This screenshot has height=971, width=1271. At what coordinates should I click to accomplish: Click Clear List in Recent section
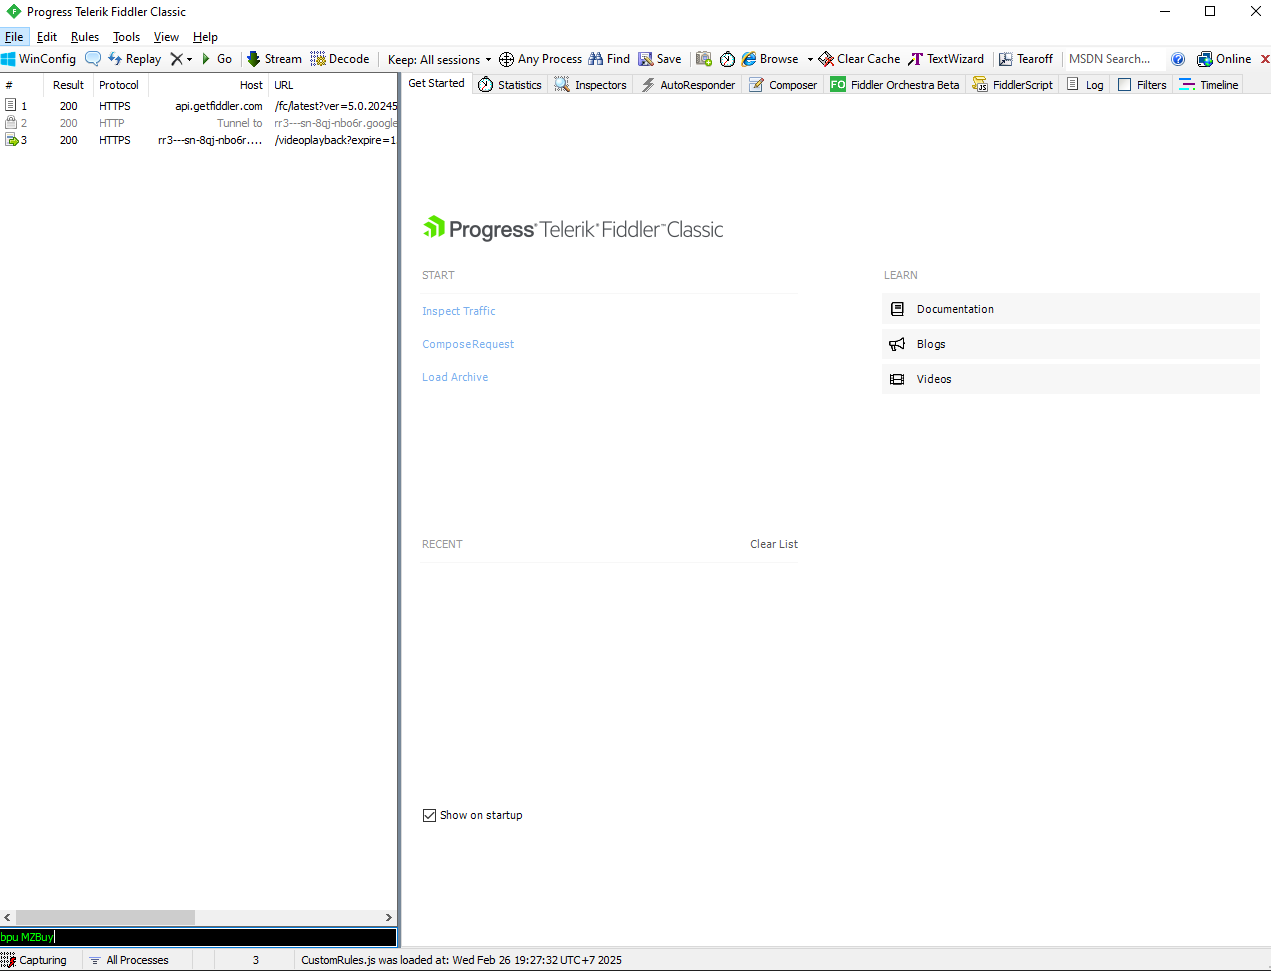pos(774,544)
